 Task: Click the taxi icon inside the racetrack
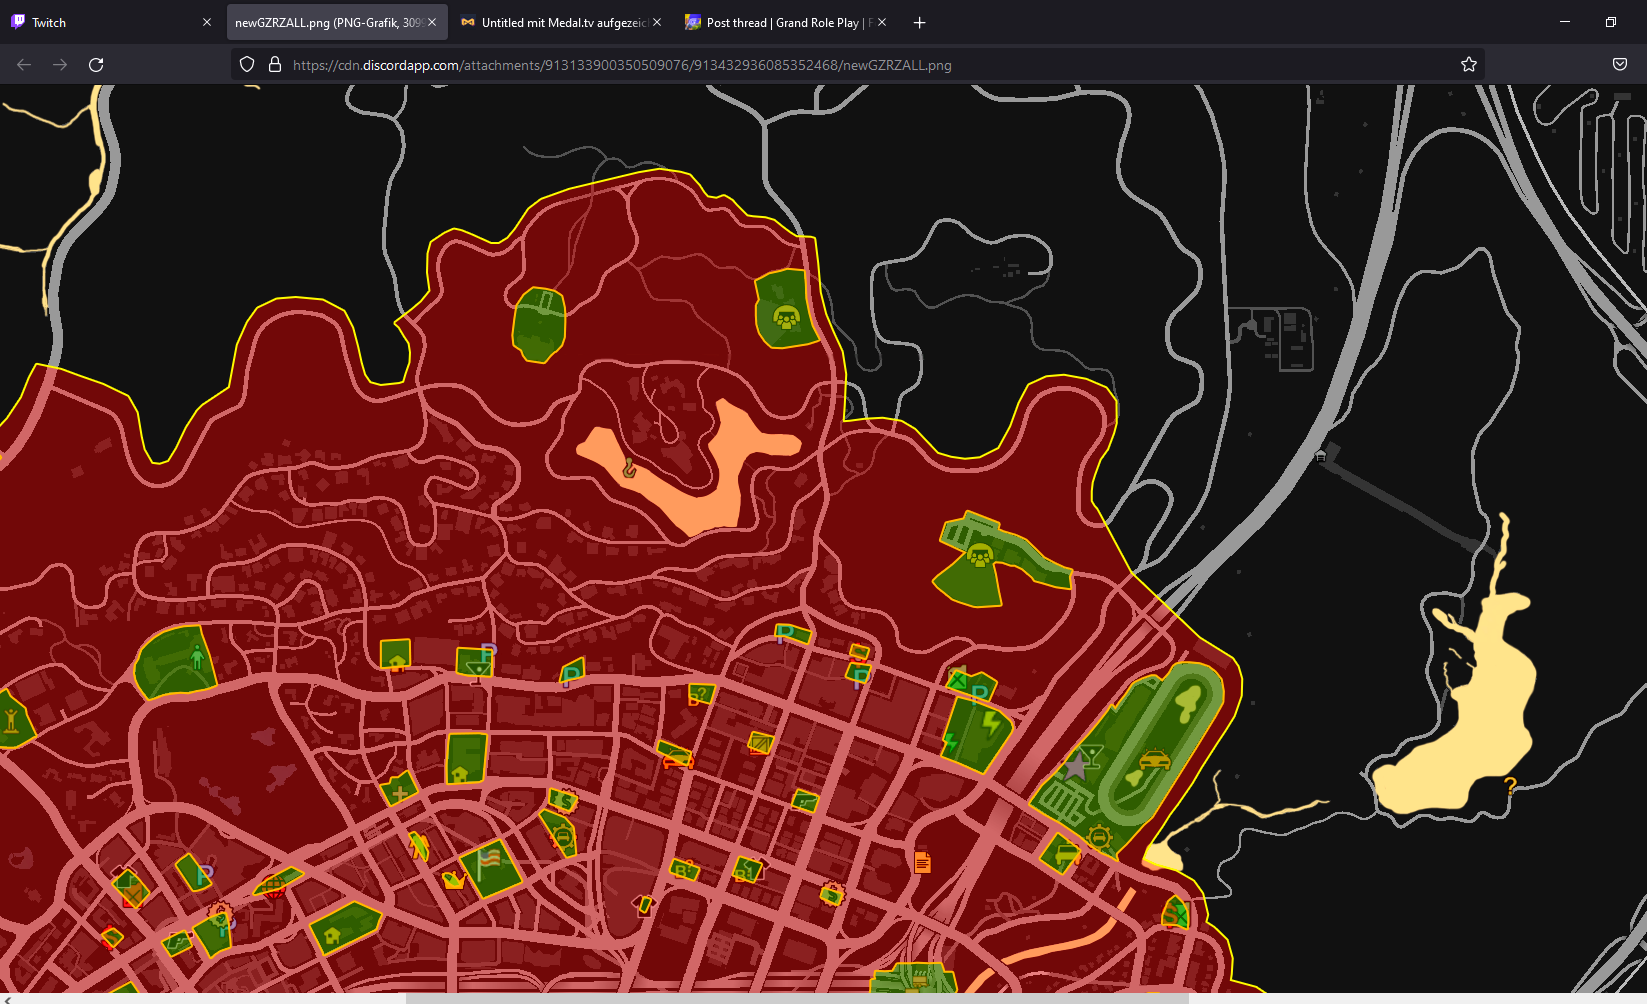(1155, 760)
